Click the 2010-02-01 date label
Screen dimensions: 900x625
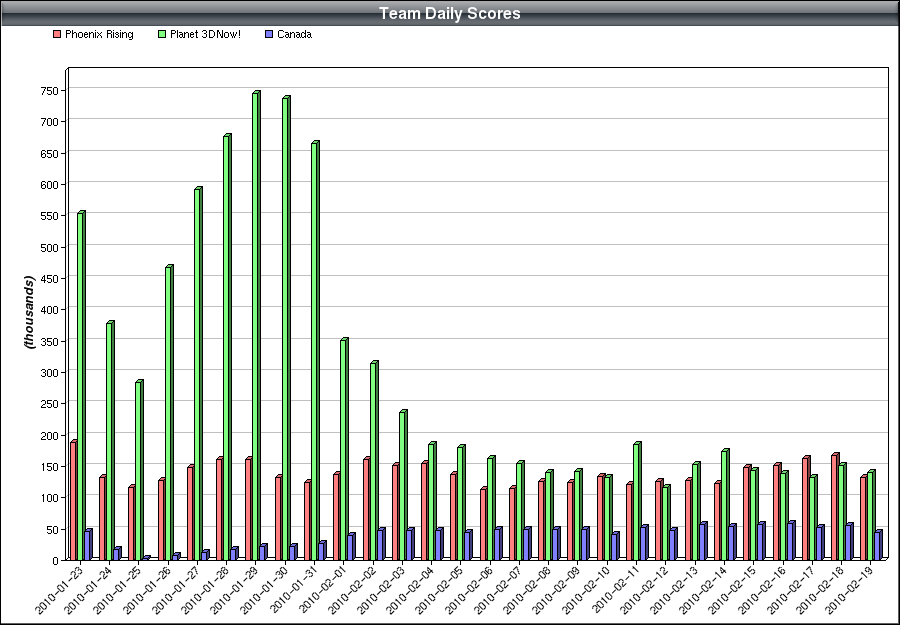click(x=323, y=589)
